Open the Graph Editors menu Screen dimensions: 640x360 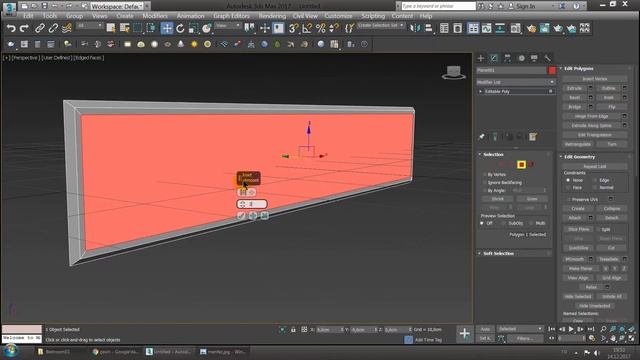231,16
